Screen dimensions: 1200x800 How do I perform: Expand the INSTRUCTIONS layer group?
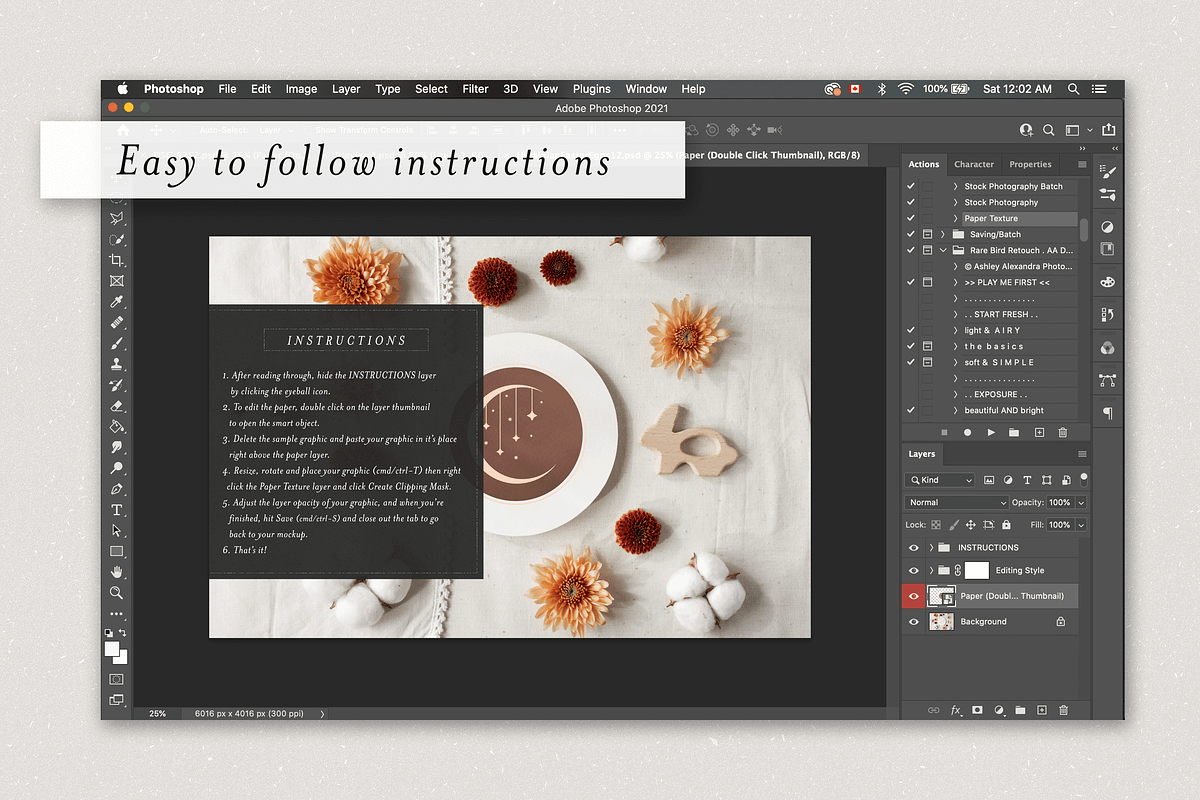(x=932, y=548)
